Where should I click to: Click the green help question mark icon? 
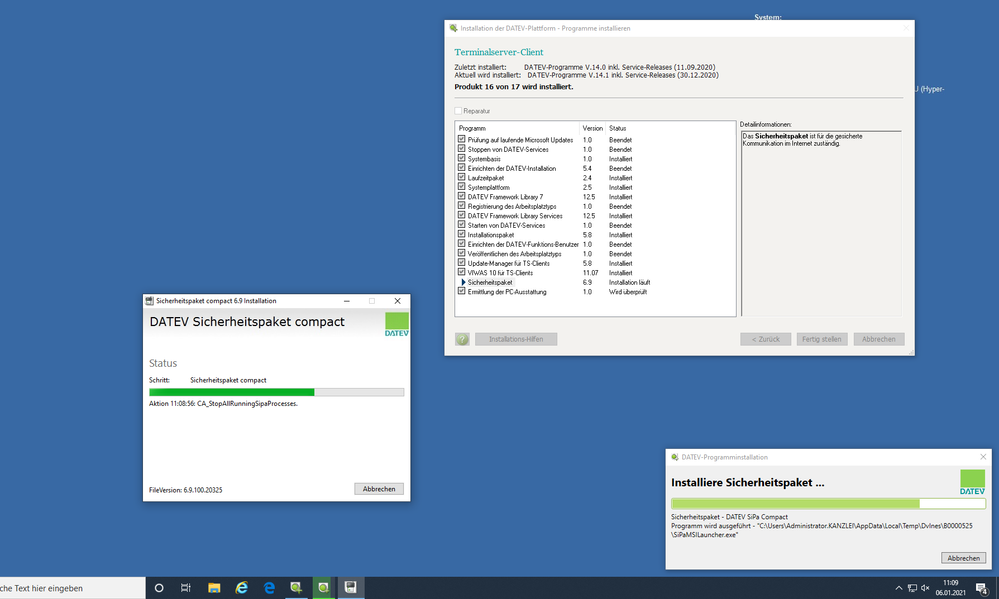462,339
